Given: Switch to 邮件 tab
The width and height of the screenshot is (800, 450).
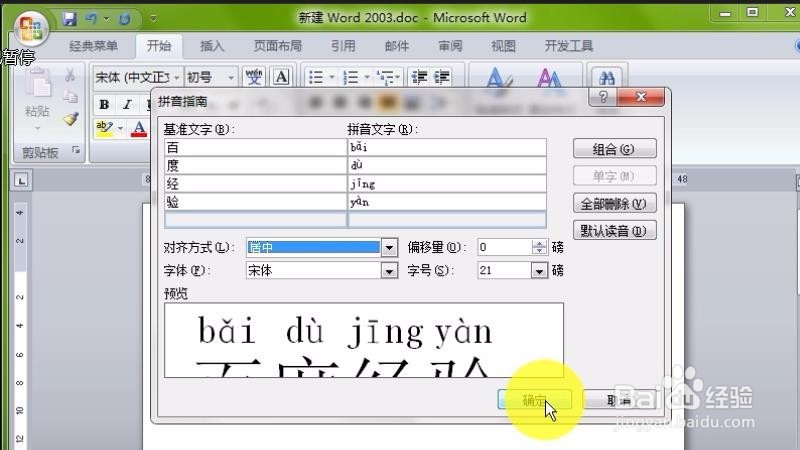Looking at the screenshot, I should (397, 46).
